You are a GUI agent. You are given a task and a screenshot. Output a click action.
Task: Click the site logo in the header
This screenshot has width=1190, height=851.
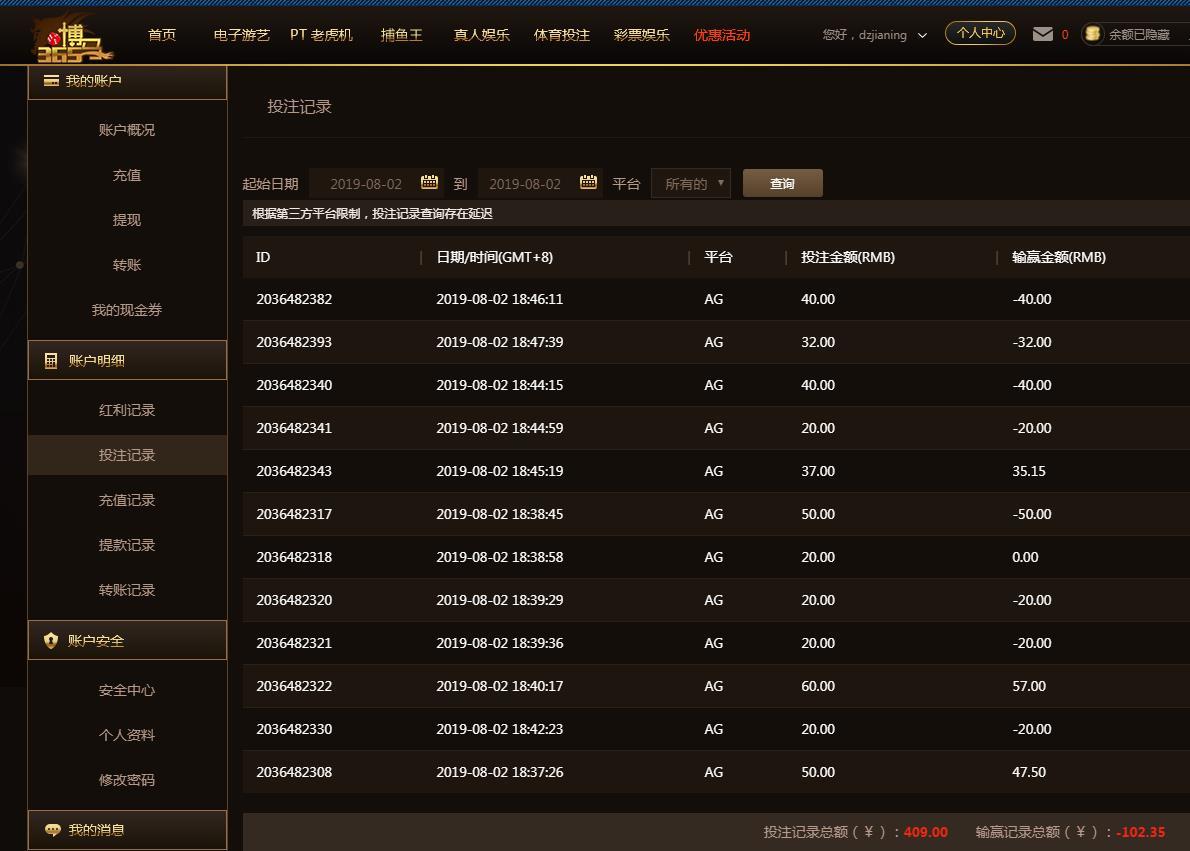tap(74, 39)
